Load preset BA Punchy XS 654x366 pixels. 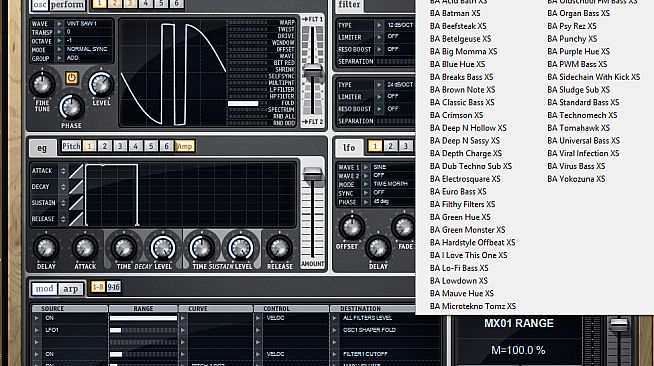(x=572, y=39)
